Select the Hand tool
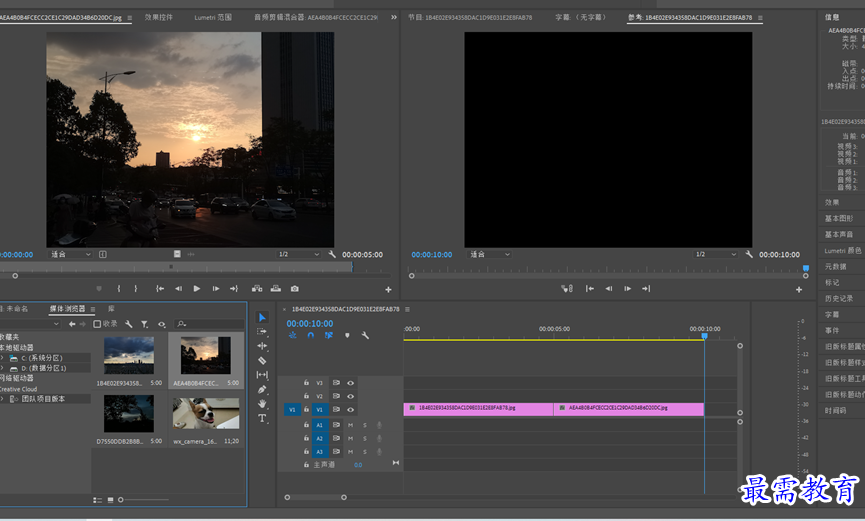 coord(262,403)
